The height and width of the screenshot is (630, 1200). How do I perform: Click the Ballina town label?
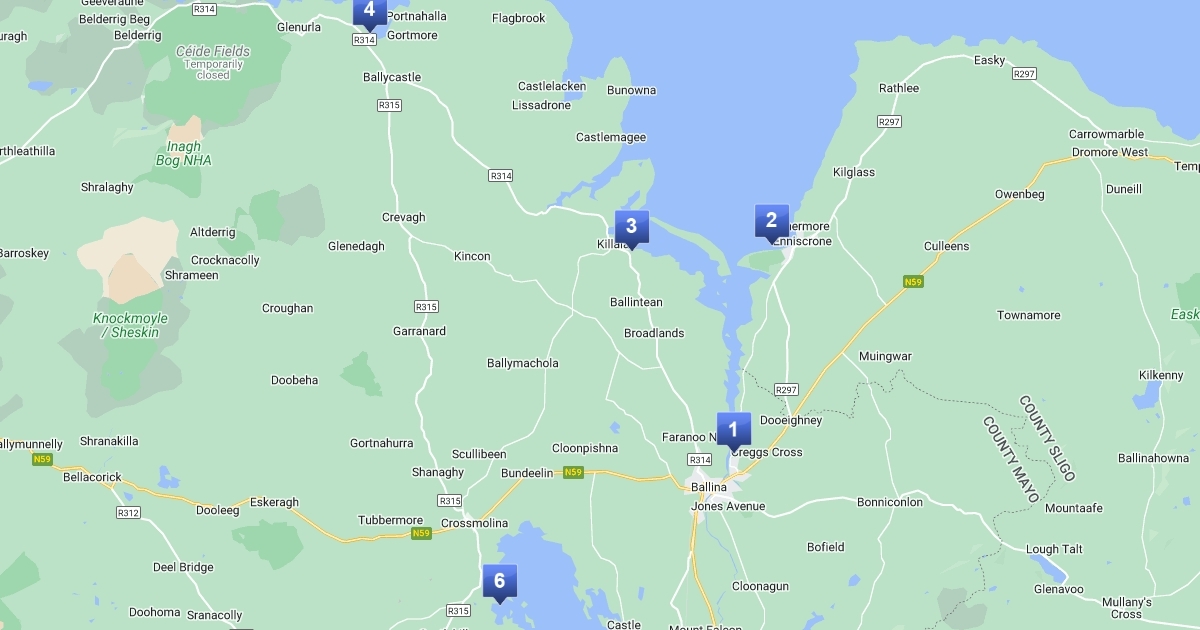point(709,487)
